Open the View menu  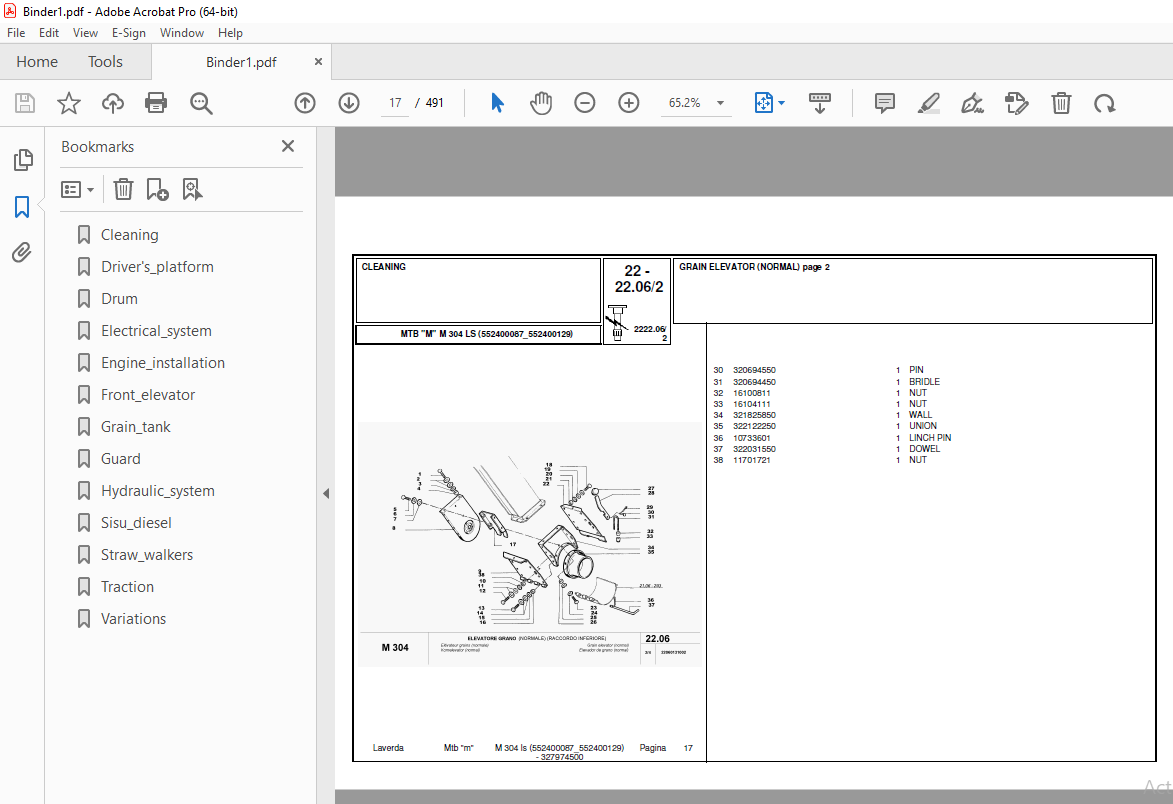pyautogui.click(x=85, y=33)
